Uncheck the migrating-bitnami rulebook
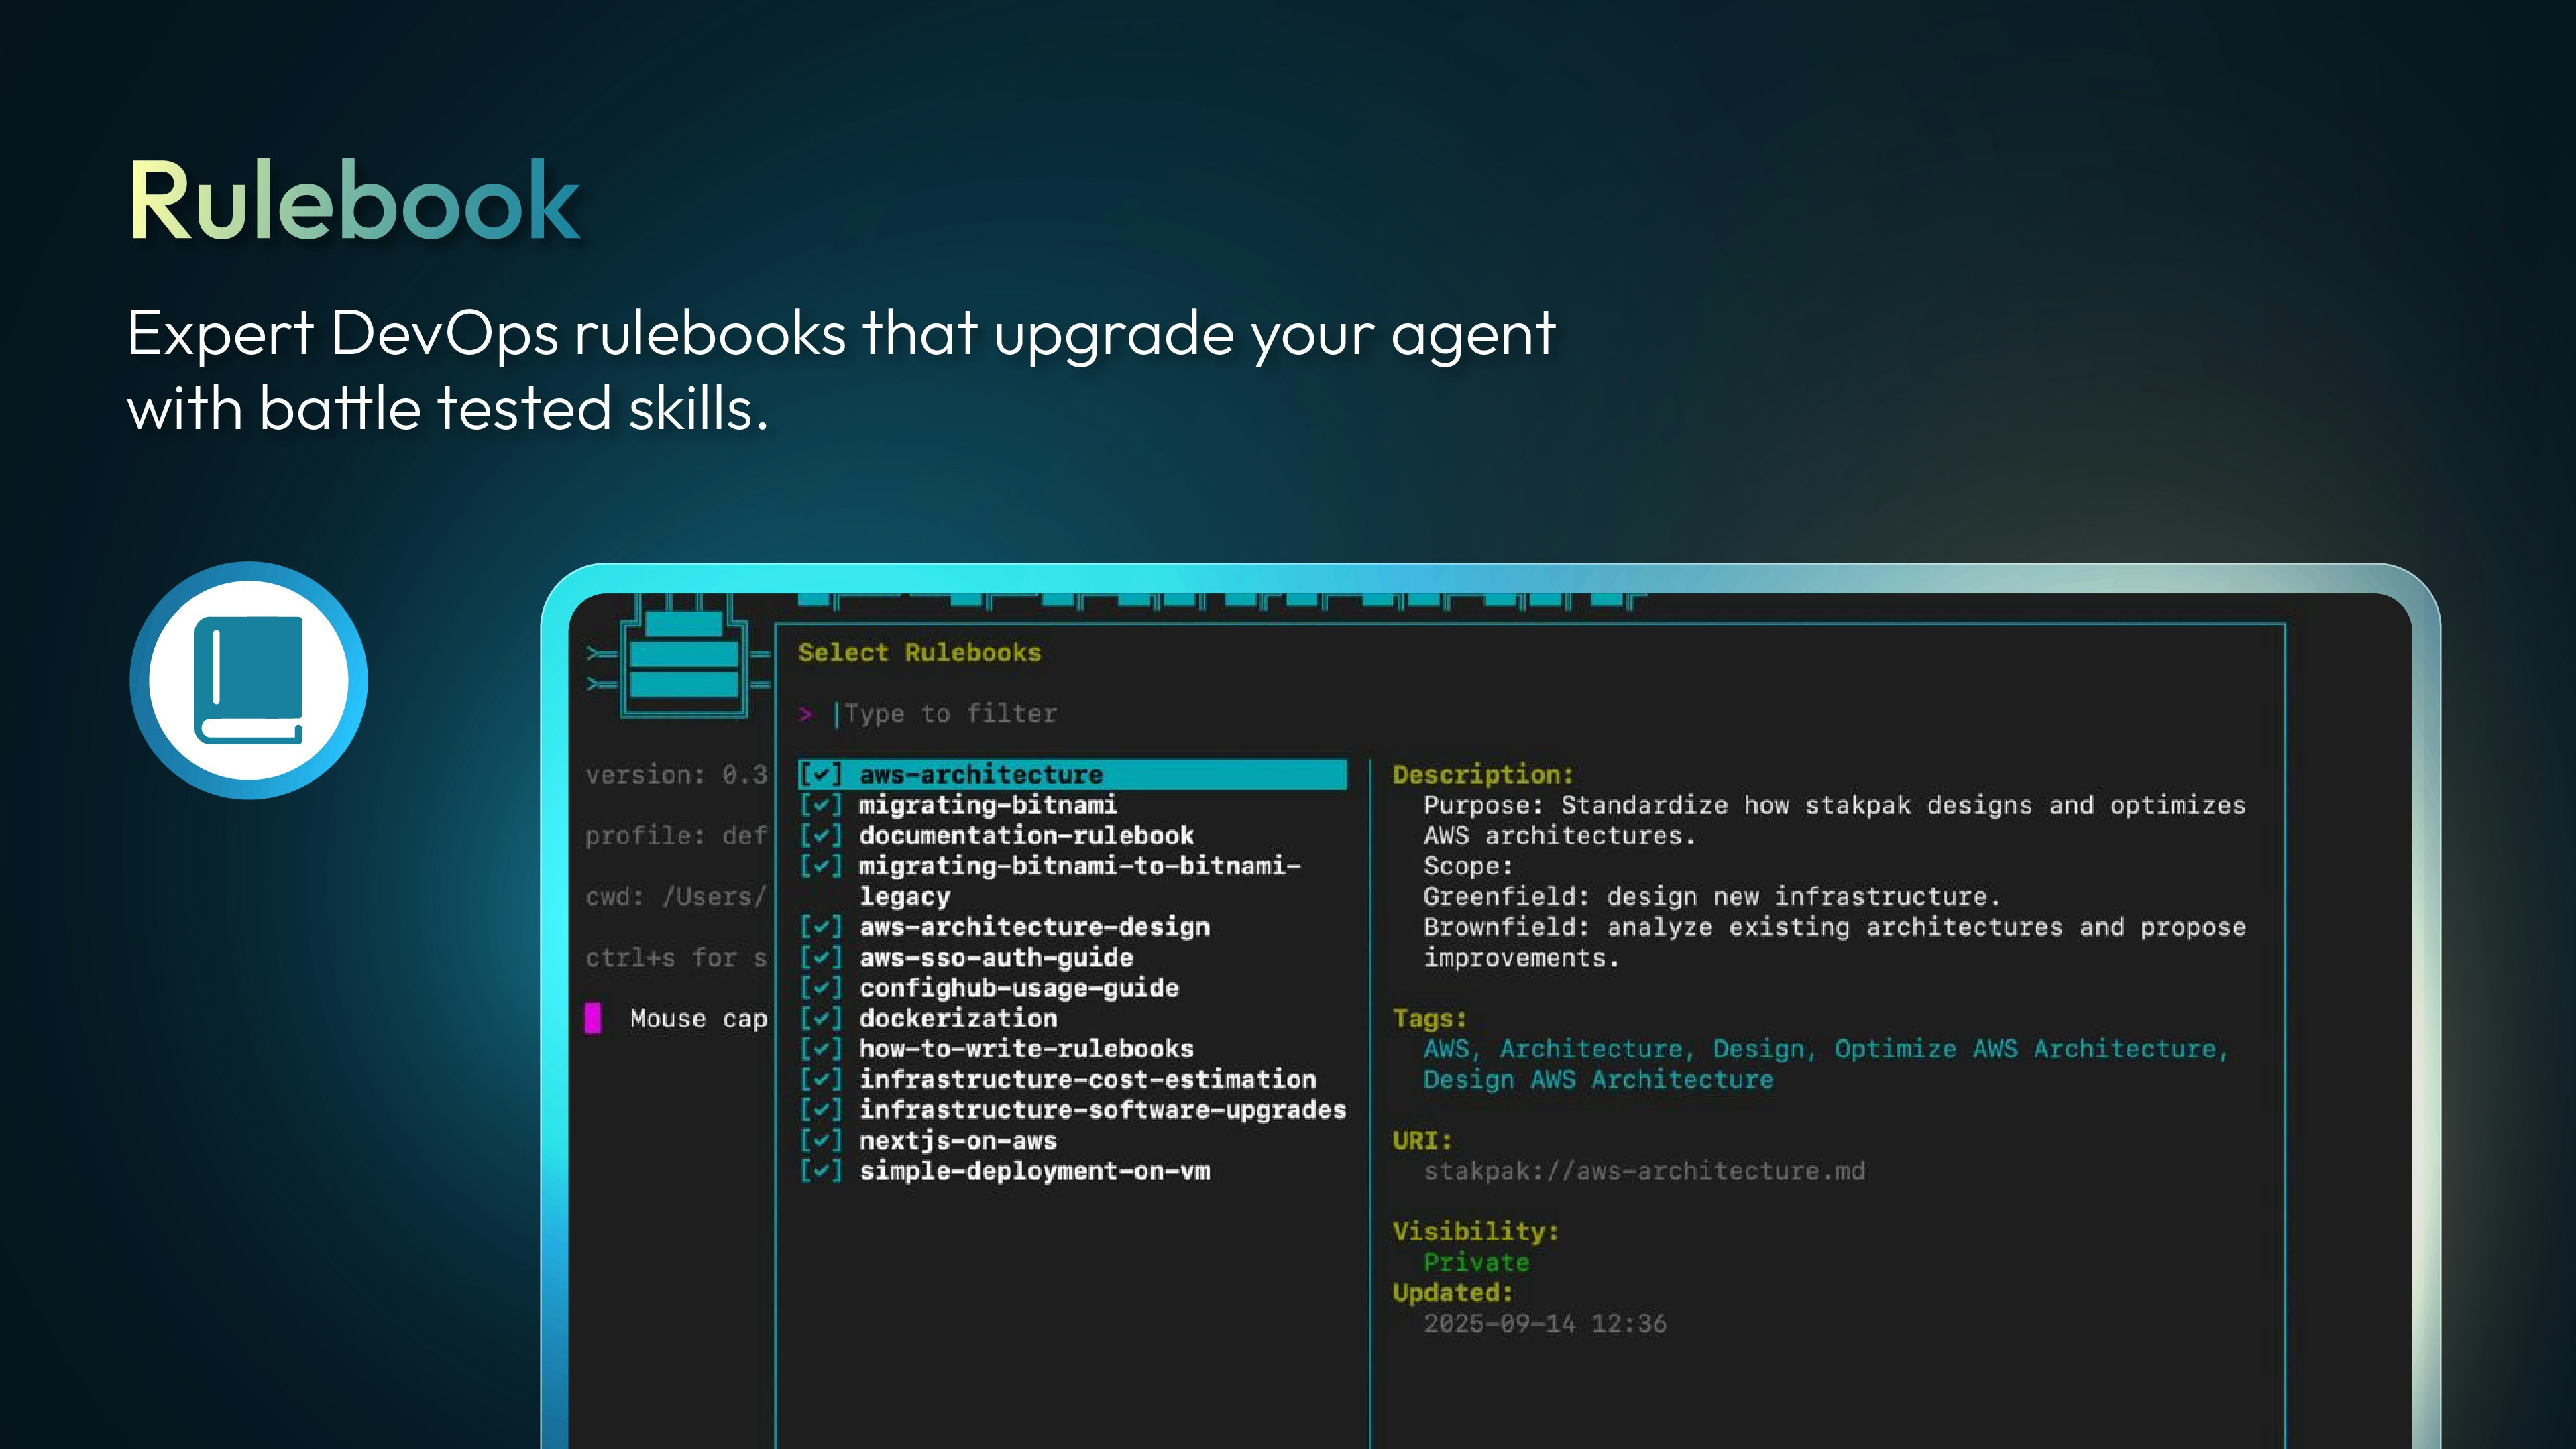2576x1449 pixels. point(820,805)
